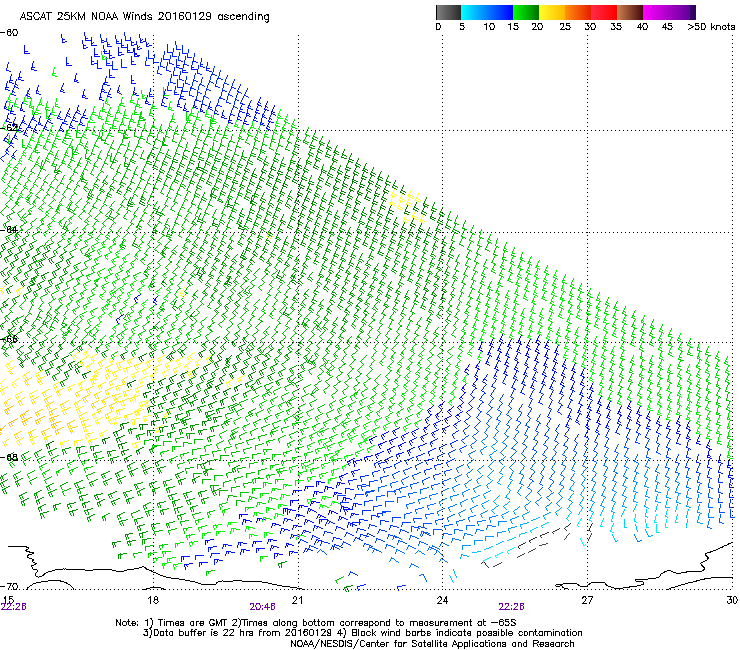Select the cyan-blue 5-15 knots color band
The width and height of the screenshot is (740, 650).
click(487, 12)
